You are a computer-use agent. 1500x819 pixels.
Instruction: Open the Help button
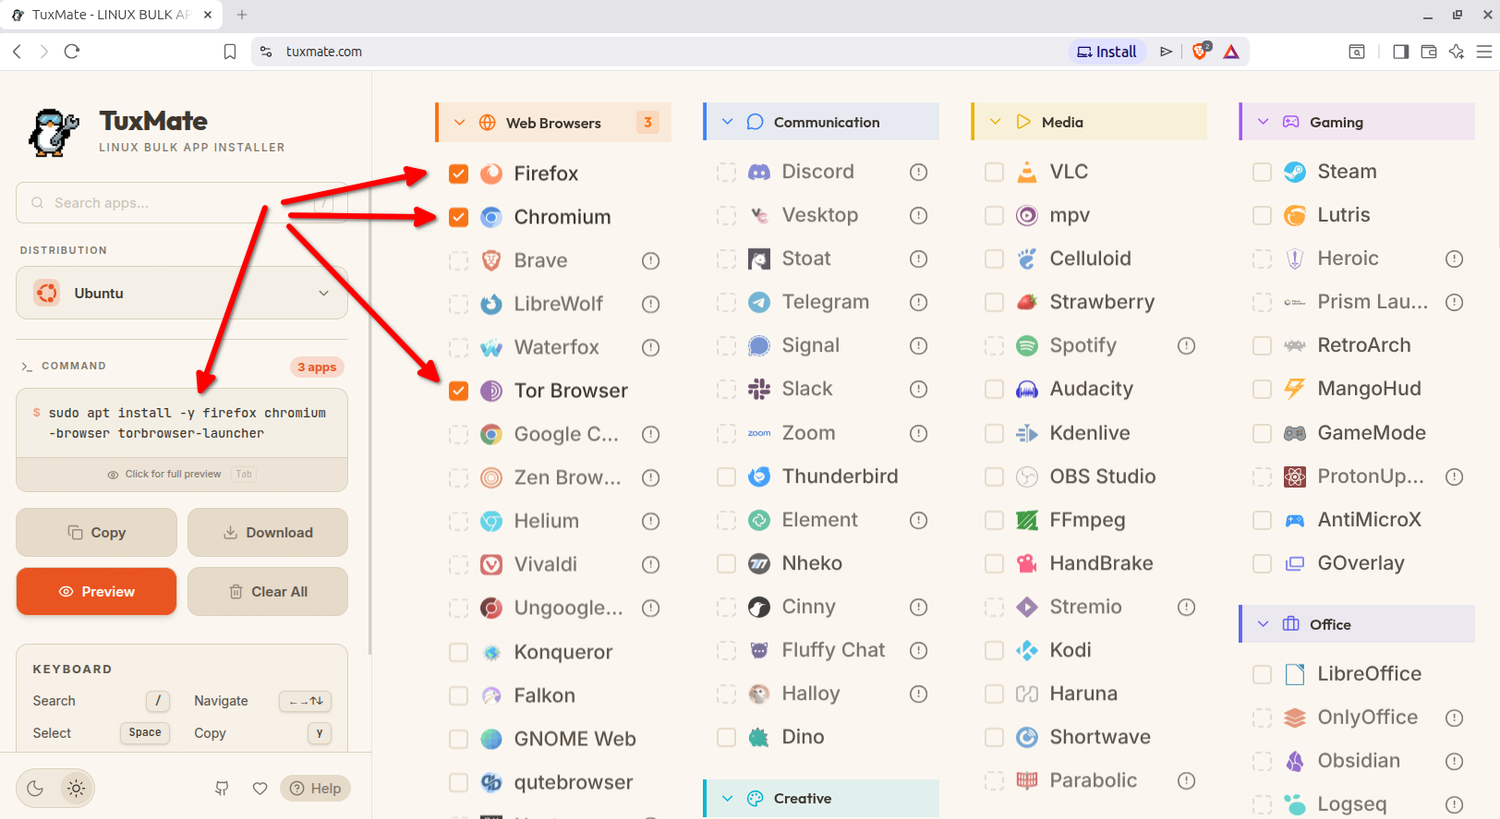point(315,788)
